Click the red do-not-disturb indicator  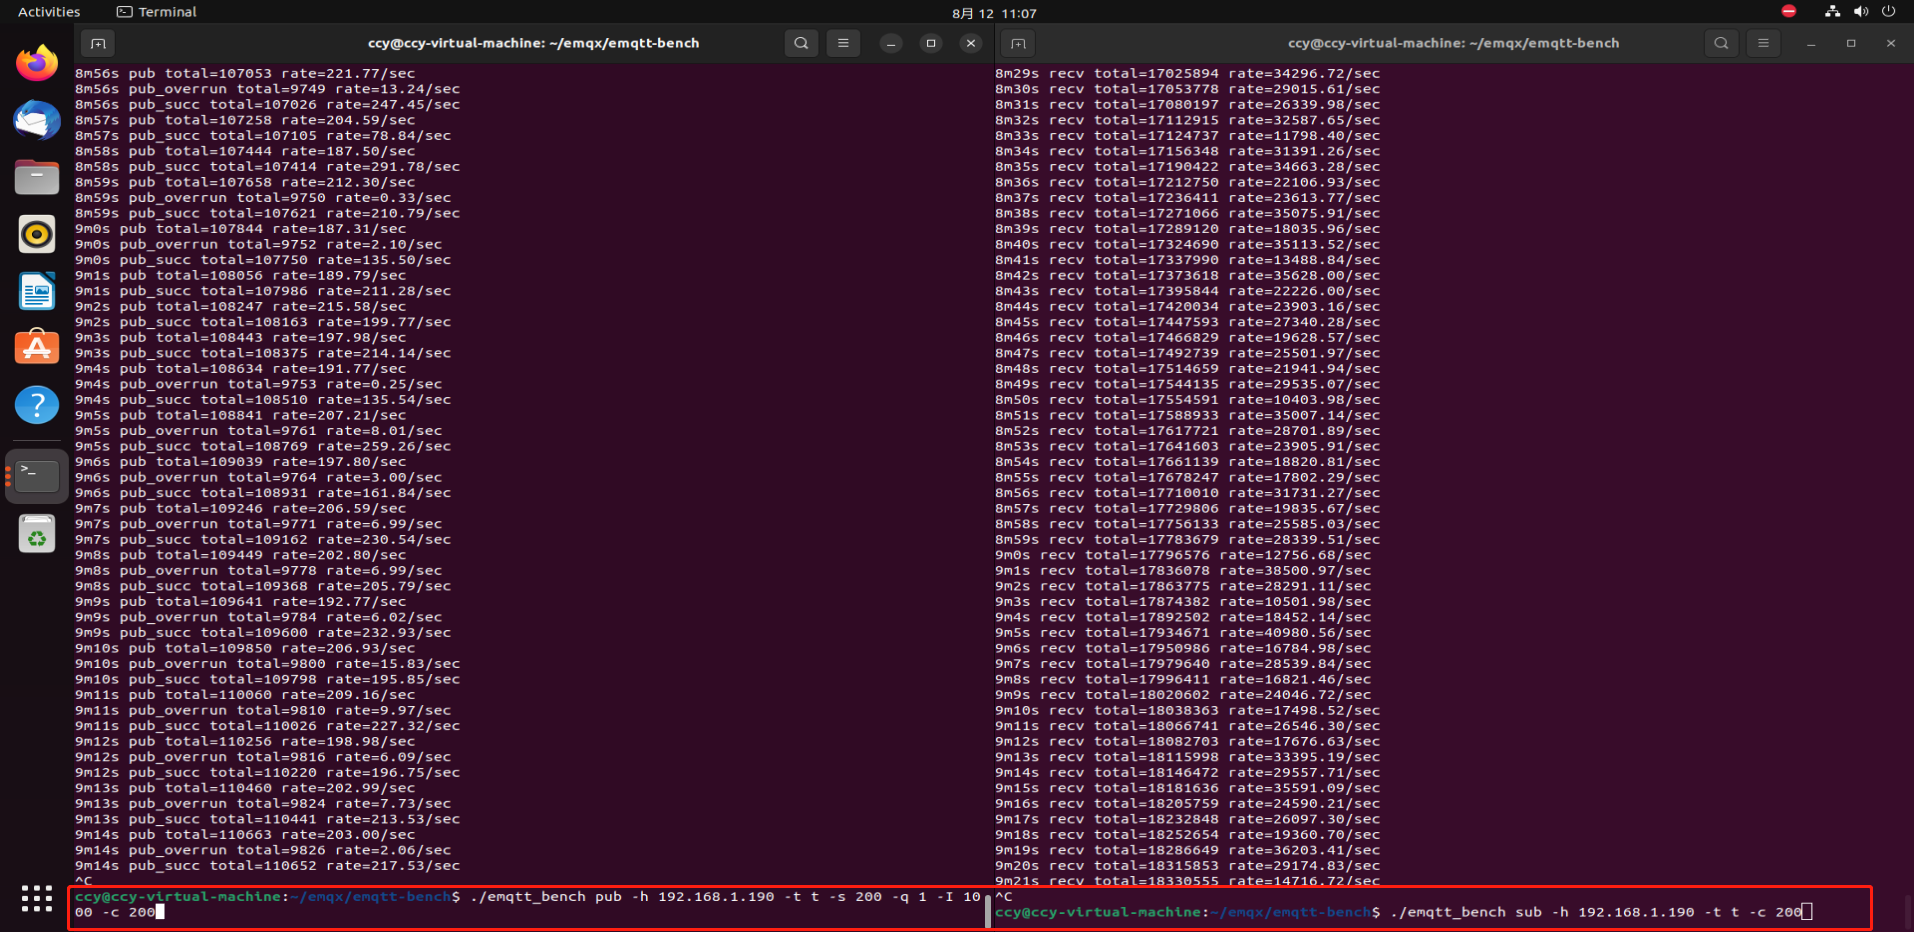1789,11
